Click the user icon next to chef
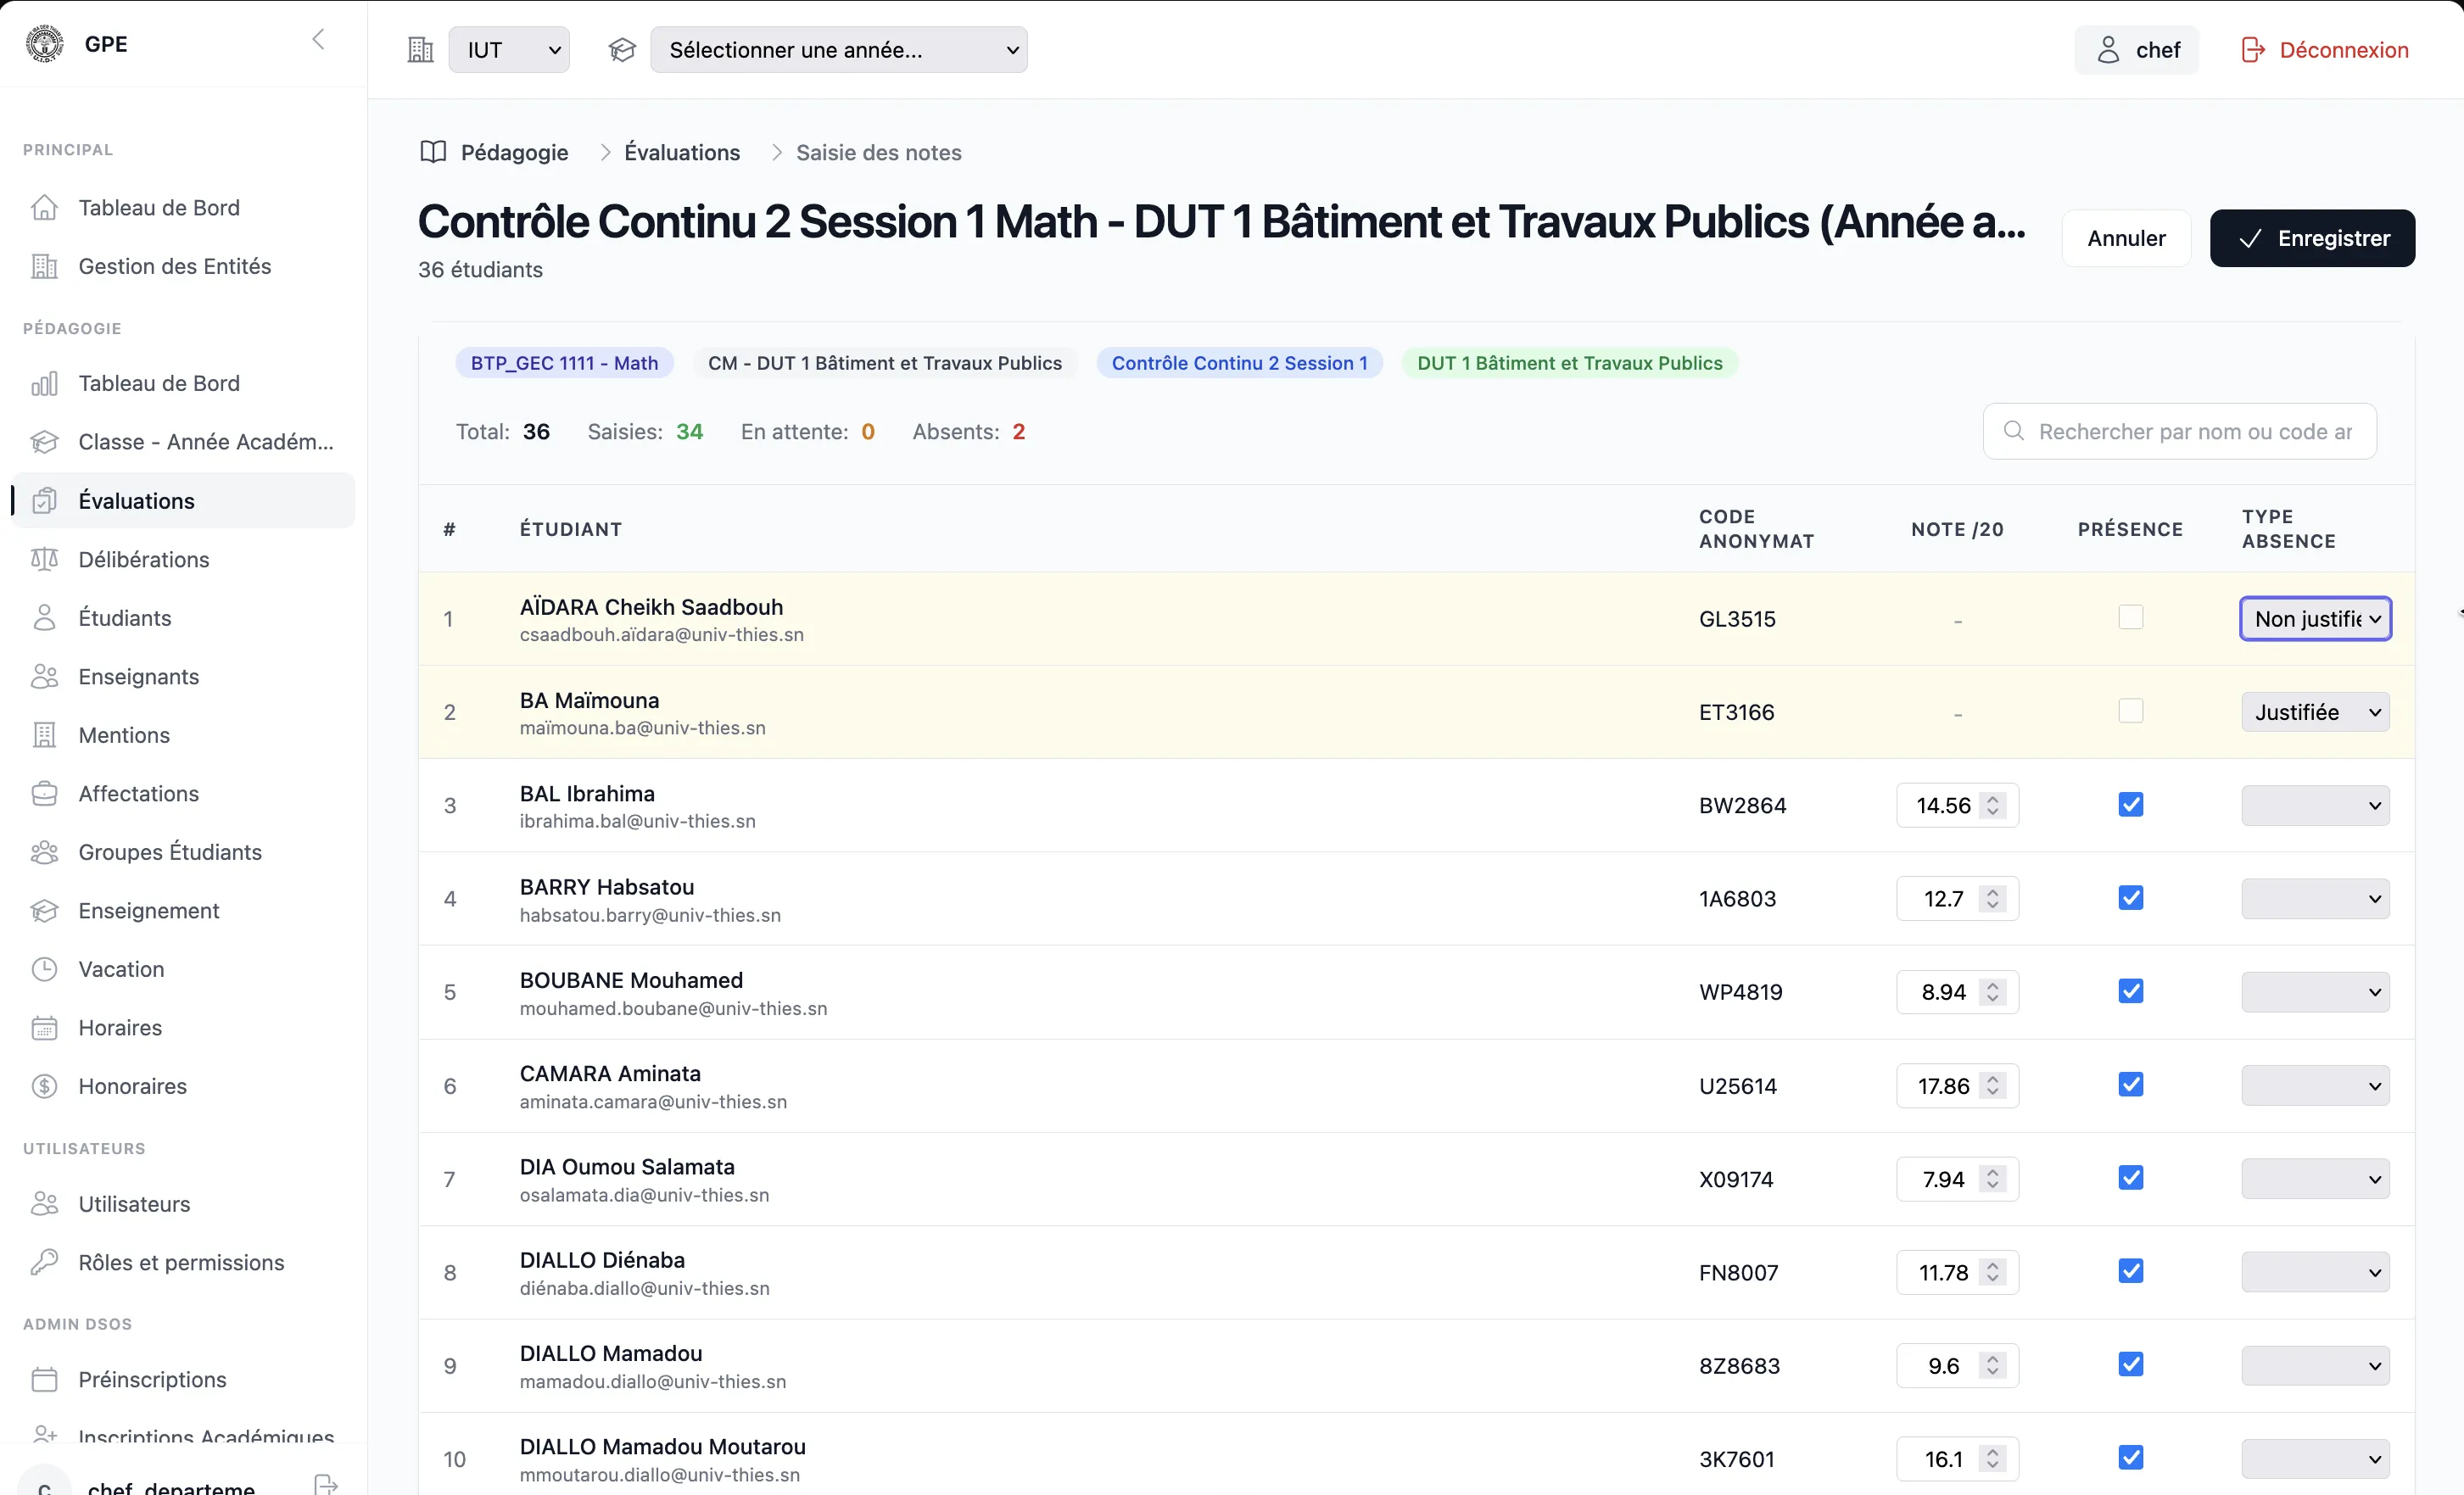Image resolution: width=2464 pixels, height=1495 pixels. coord(2108,50)
